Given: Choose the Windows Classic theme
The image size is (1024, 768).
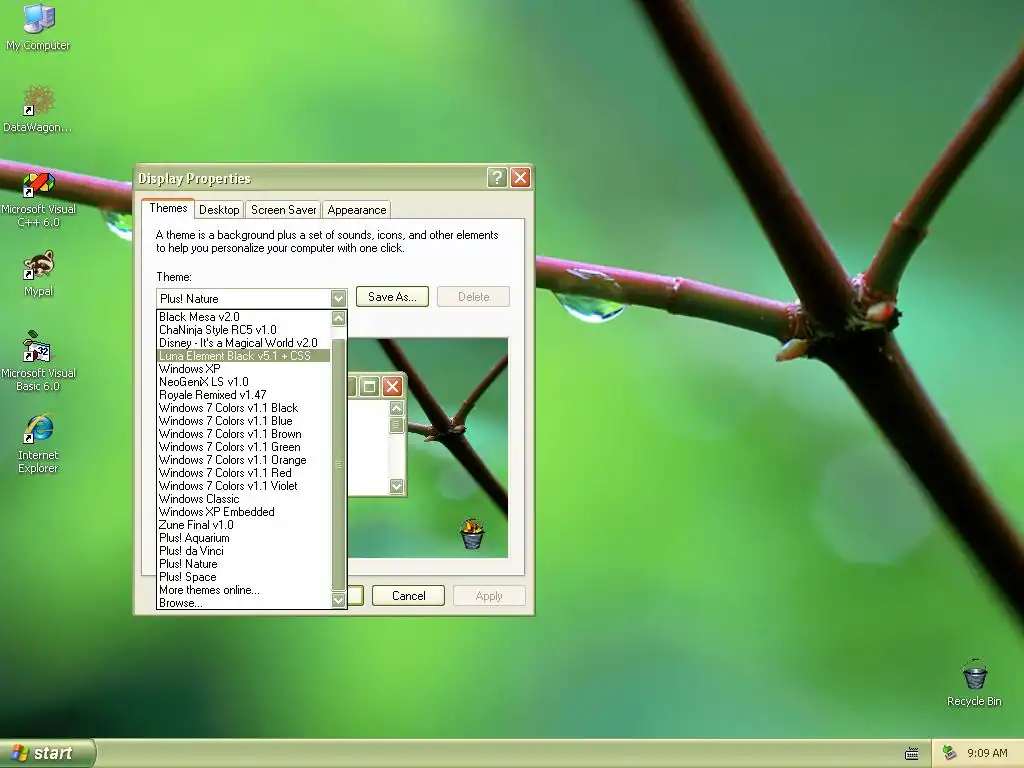Looking at the screenshot, I should pyautogui.click(x=244, y=499).
